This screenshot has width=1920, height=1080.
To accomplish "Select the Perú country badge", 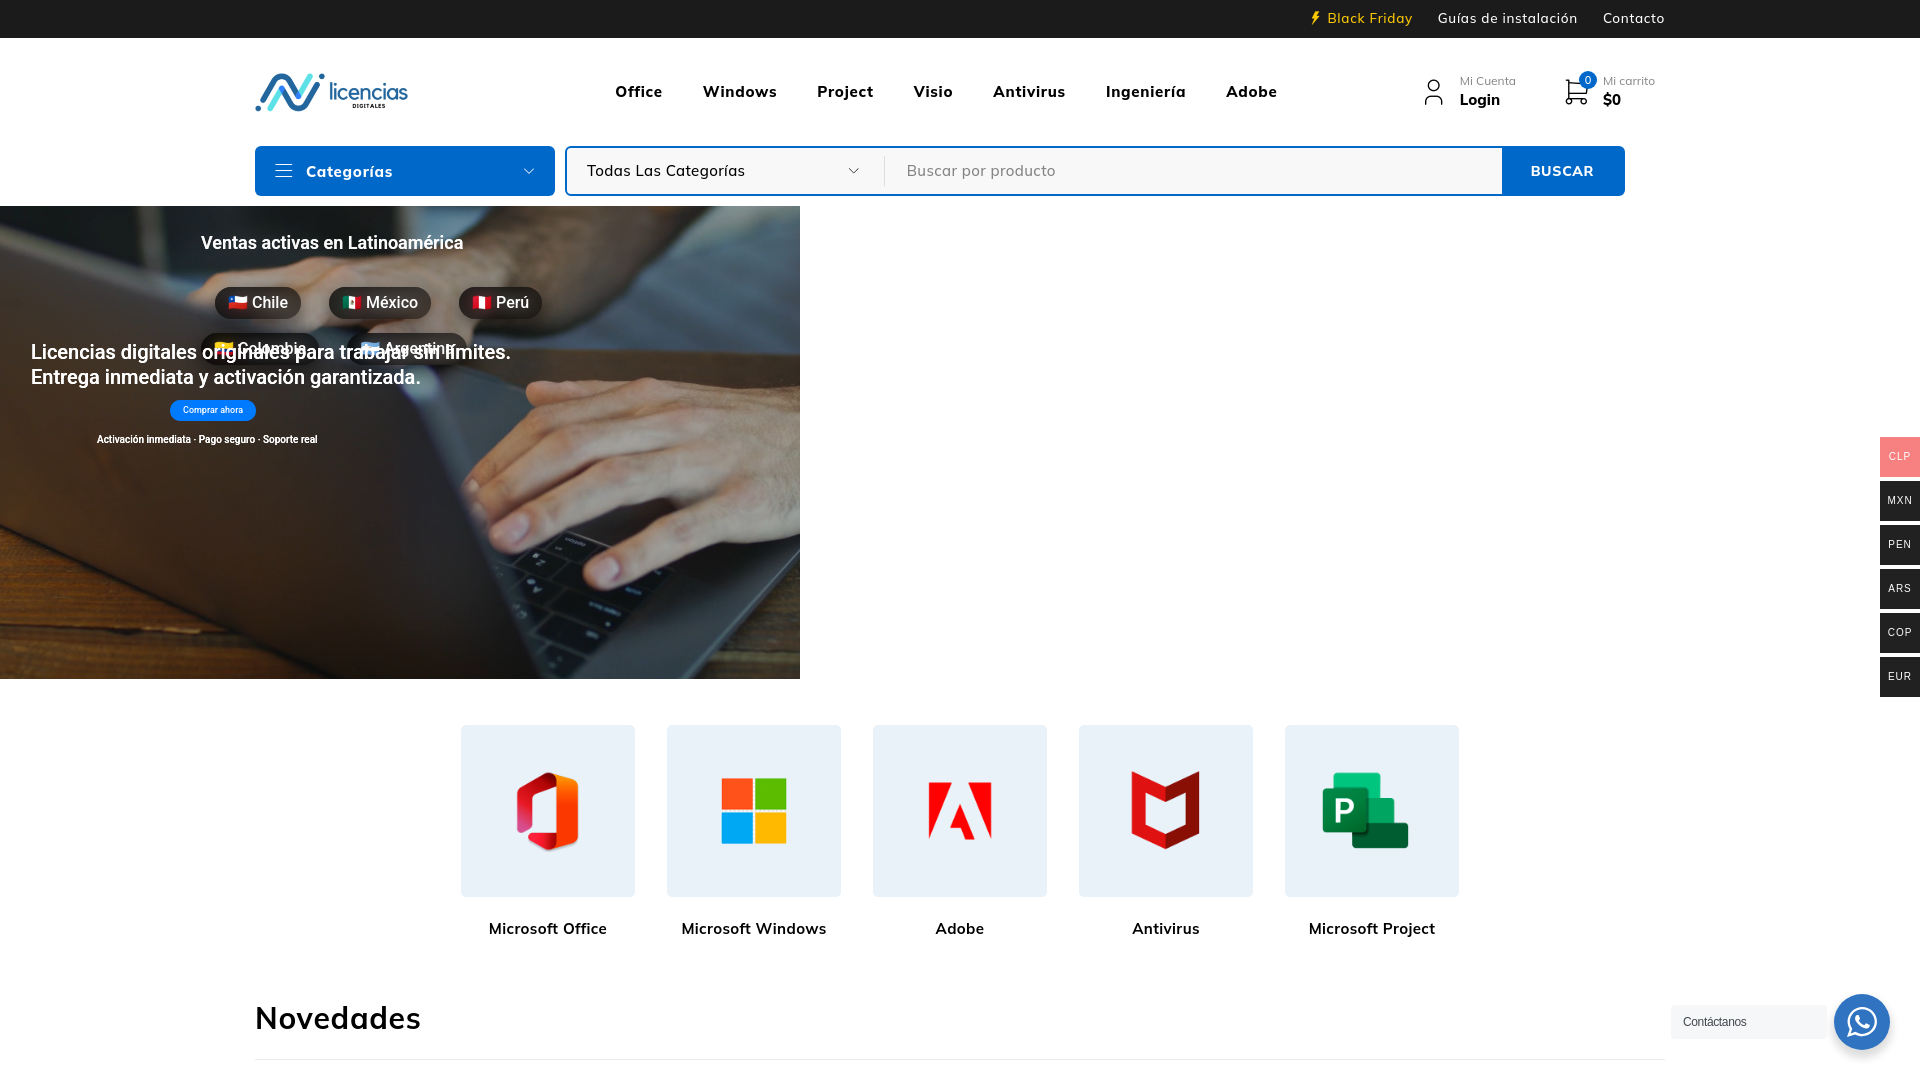I will (x=500, y=303).
